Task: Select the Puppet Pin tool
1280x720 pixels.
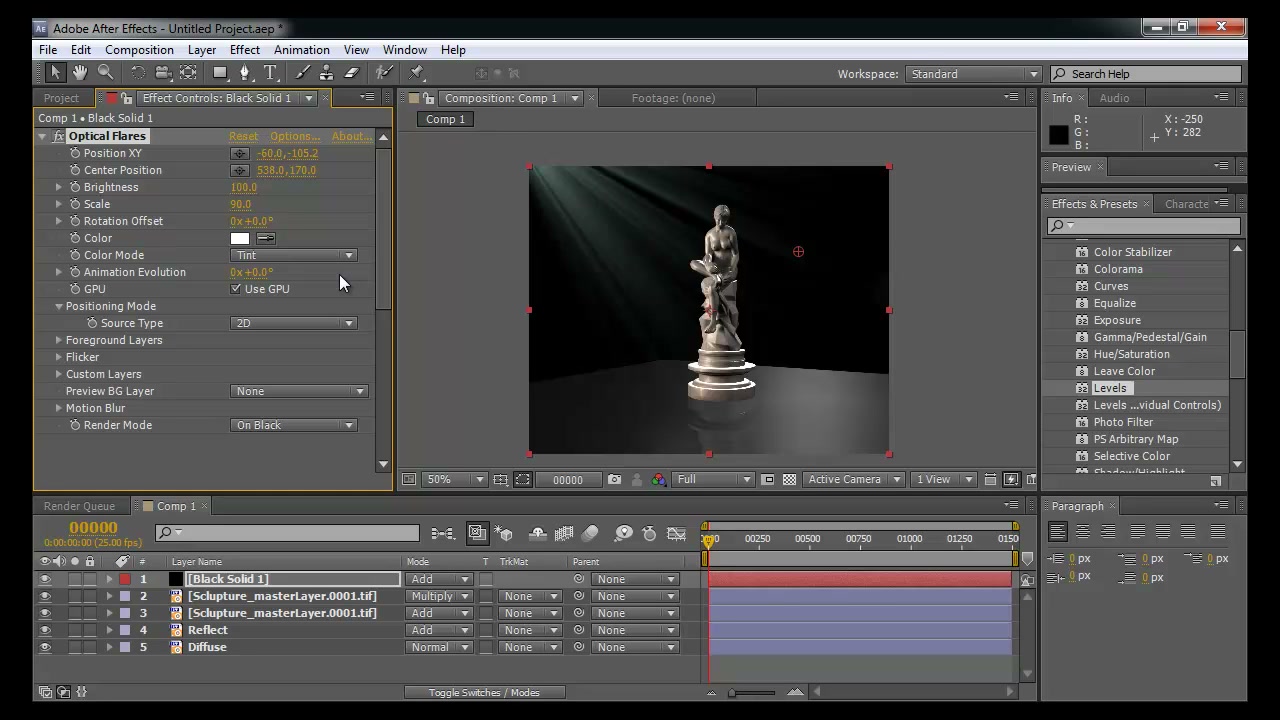Action: pos(417,73)
